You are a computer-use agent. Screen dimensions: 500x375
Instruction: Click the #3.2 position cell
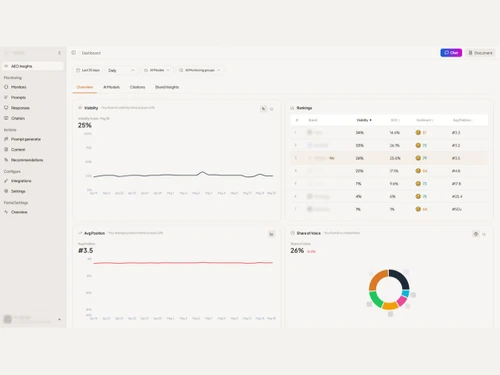coord(456,145)
